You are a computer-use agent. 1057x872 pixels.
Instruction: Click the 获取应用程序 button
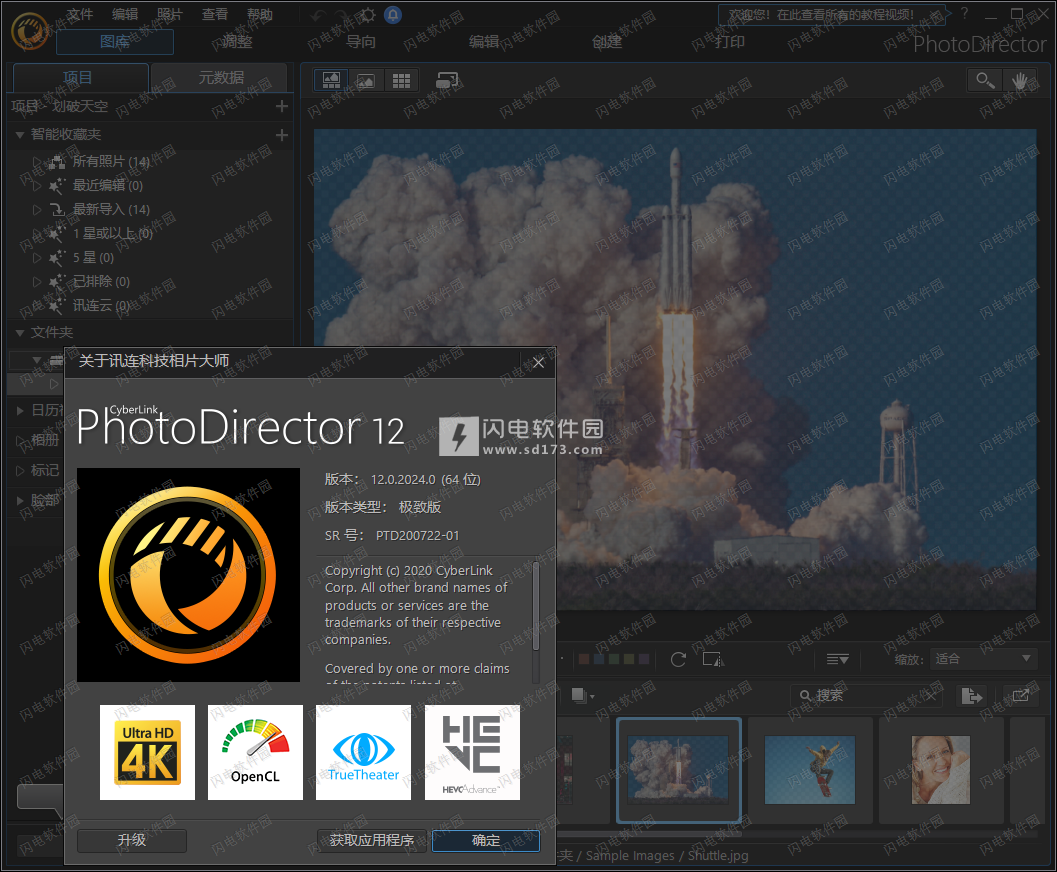[371, 840]
